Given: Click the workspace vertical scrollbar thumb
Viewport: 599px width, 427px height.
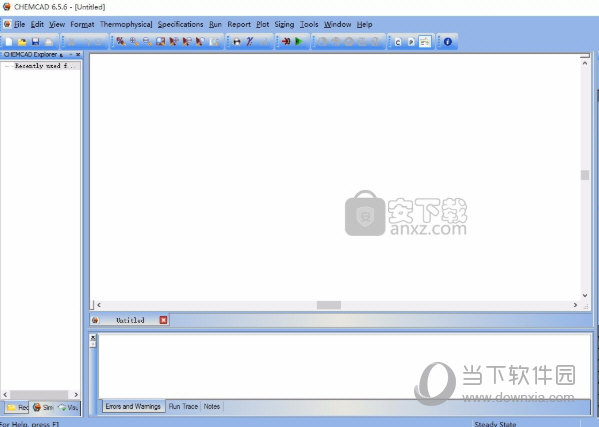Looking at the screenshot, I should pos(585,175).
